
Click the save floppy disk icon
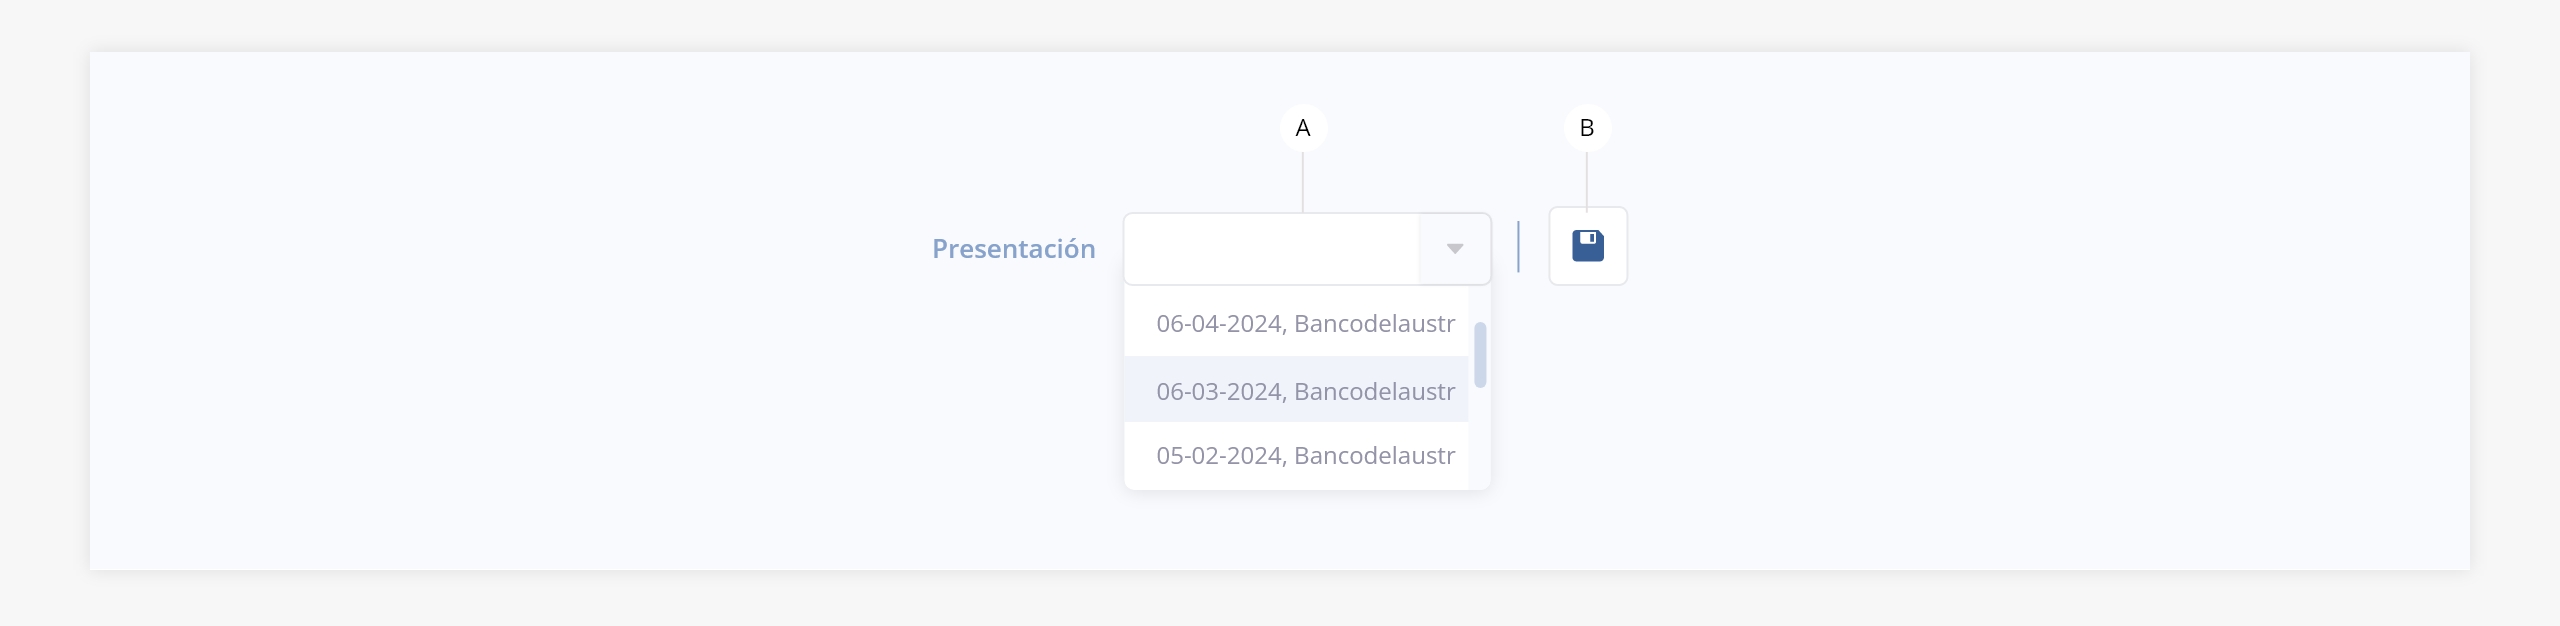coord(1587,246)
